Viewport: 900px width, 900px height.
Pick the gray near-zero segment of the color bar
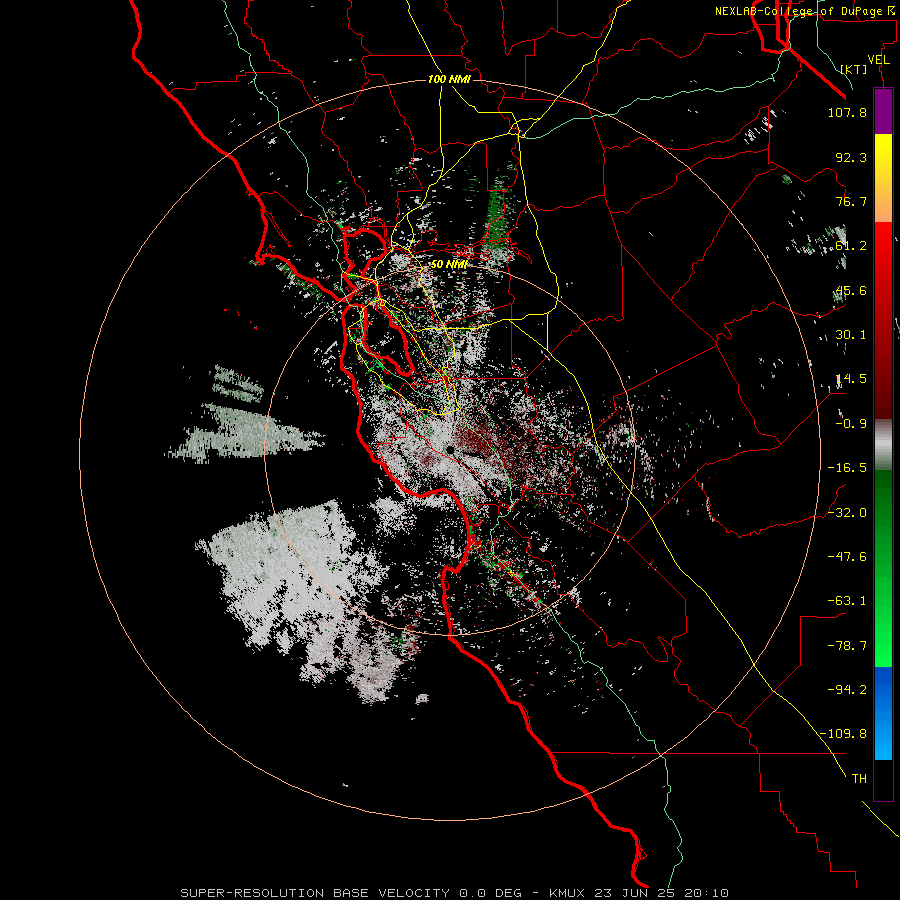click(883, 445)
